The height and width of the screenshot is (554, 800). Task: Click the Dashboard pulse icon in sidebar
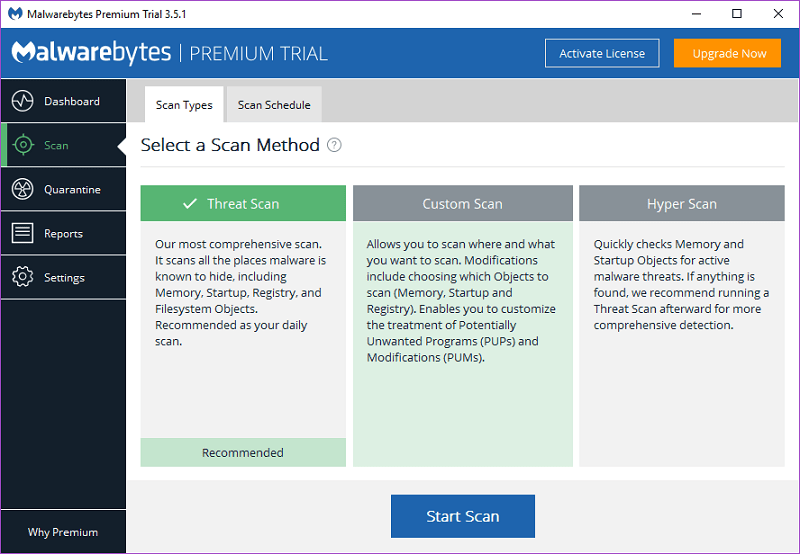coord(22,101)
